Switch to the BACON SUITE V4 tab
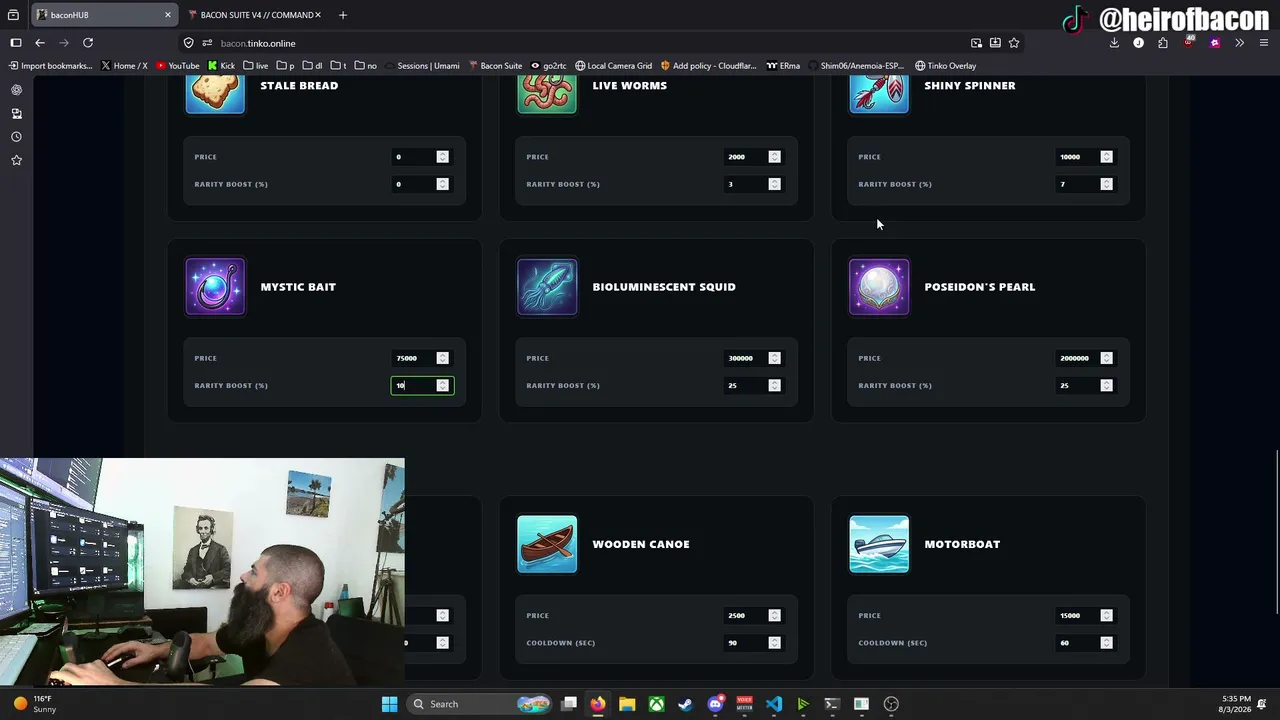Screen dimensions: 1280x720 pyautogui.click(x=255, y=15)
